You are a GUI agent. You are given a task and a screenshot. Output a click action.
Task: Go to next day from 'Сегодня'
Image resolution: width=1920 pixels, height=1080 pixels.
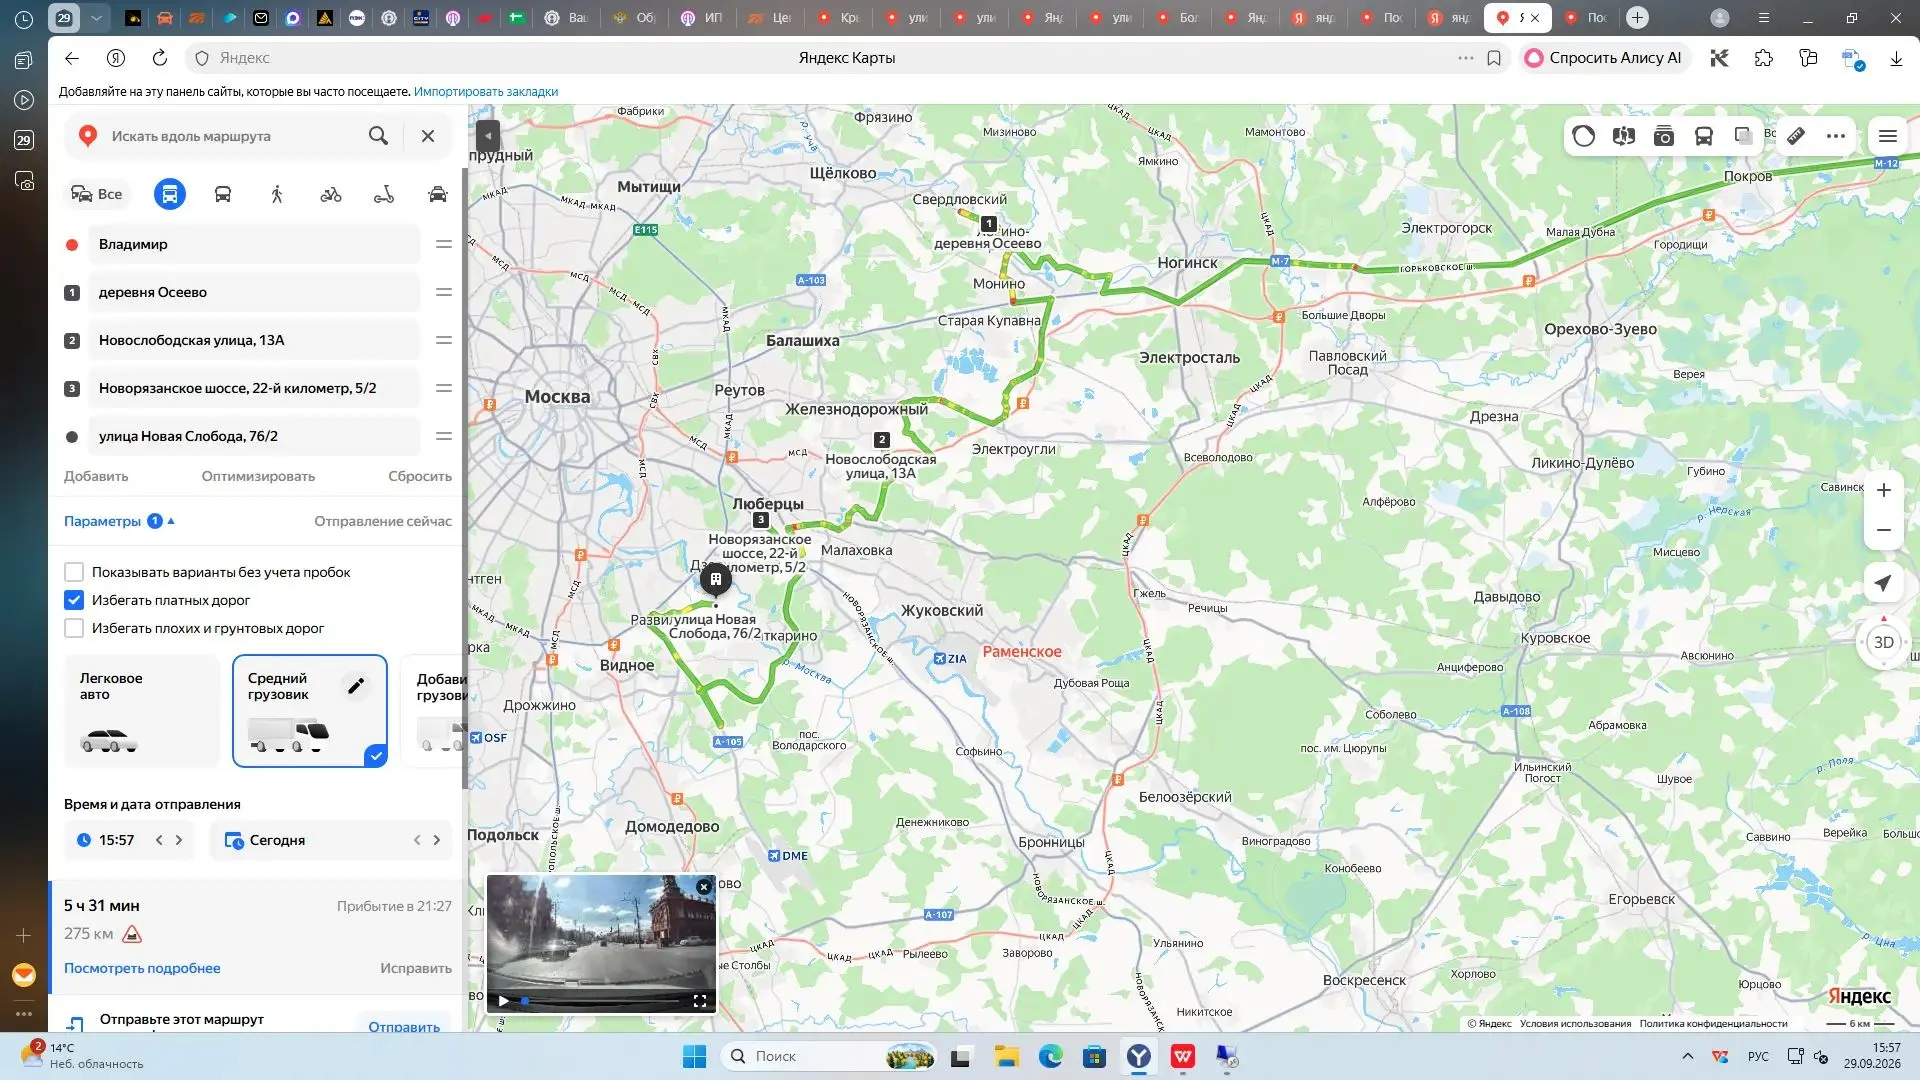(x=437, y=840)
